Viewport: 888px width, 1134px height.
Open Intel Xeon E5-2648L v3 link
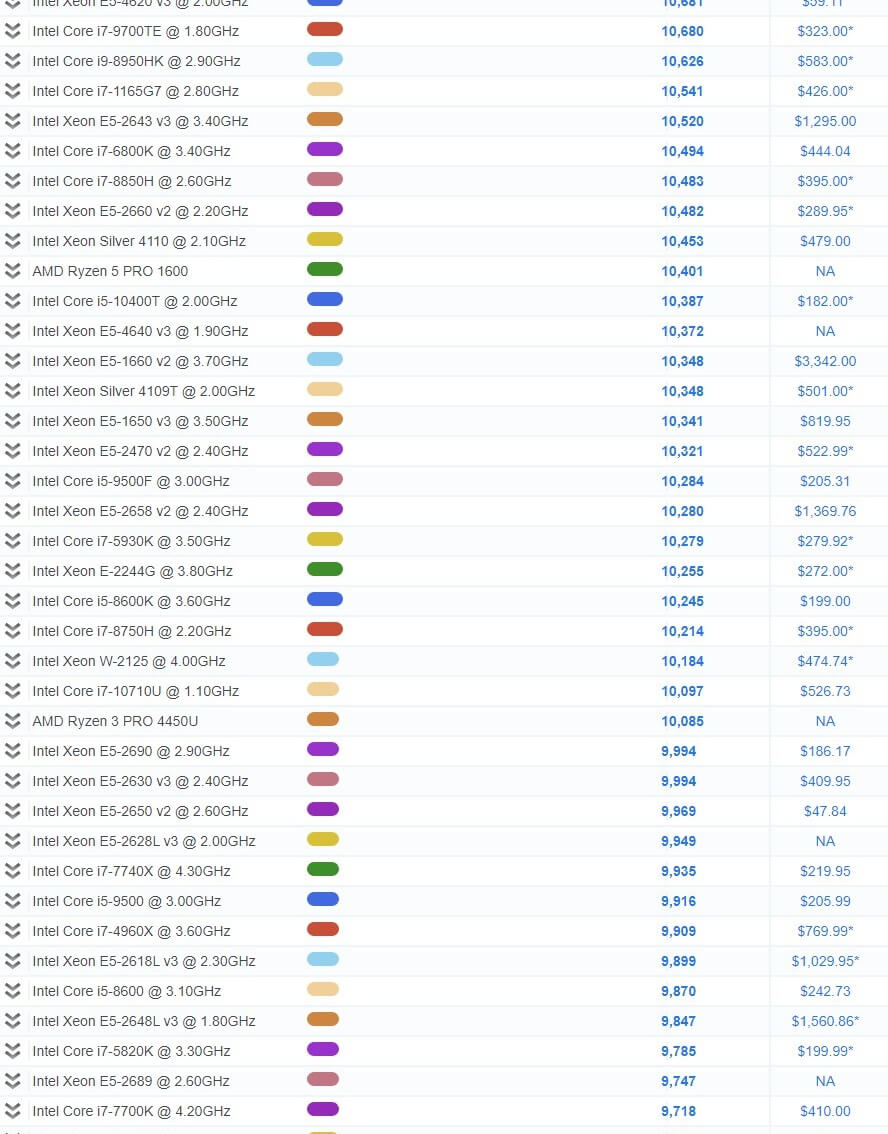pos(144,1021)
